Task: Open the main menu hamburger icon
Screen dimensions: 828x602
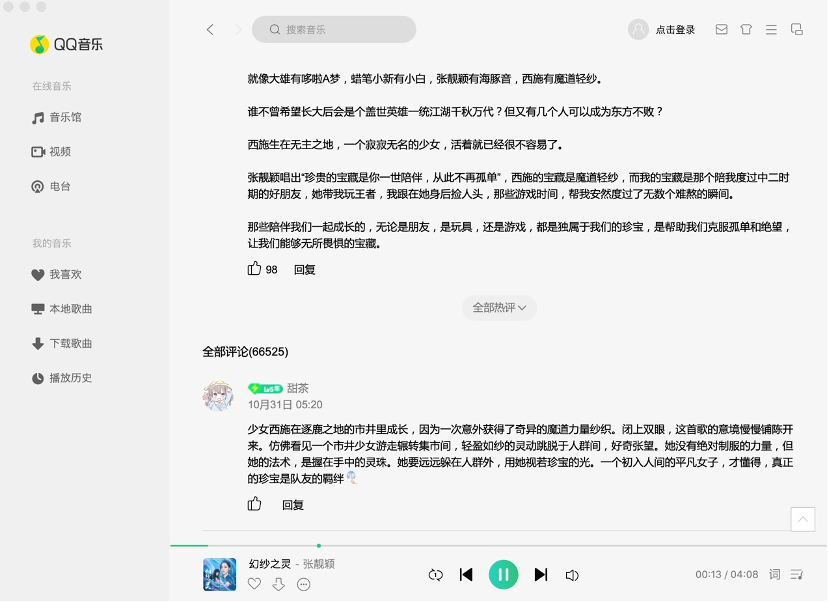Action: pyautogui.click(x=771, y=30)
